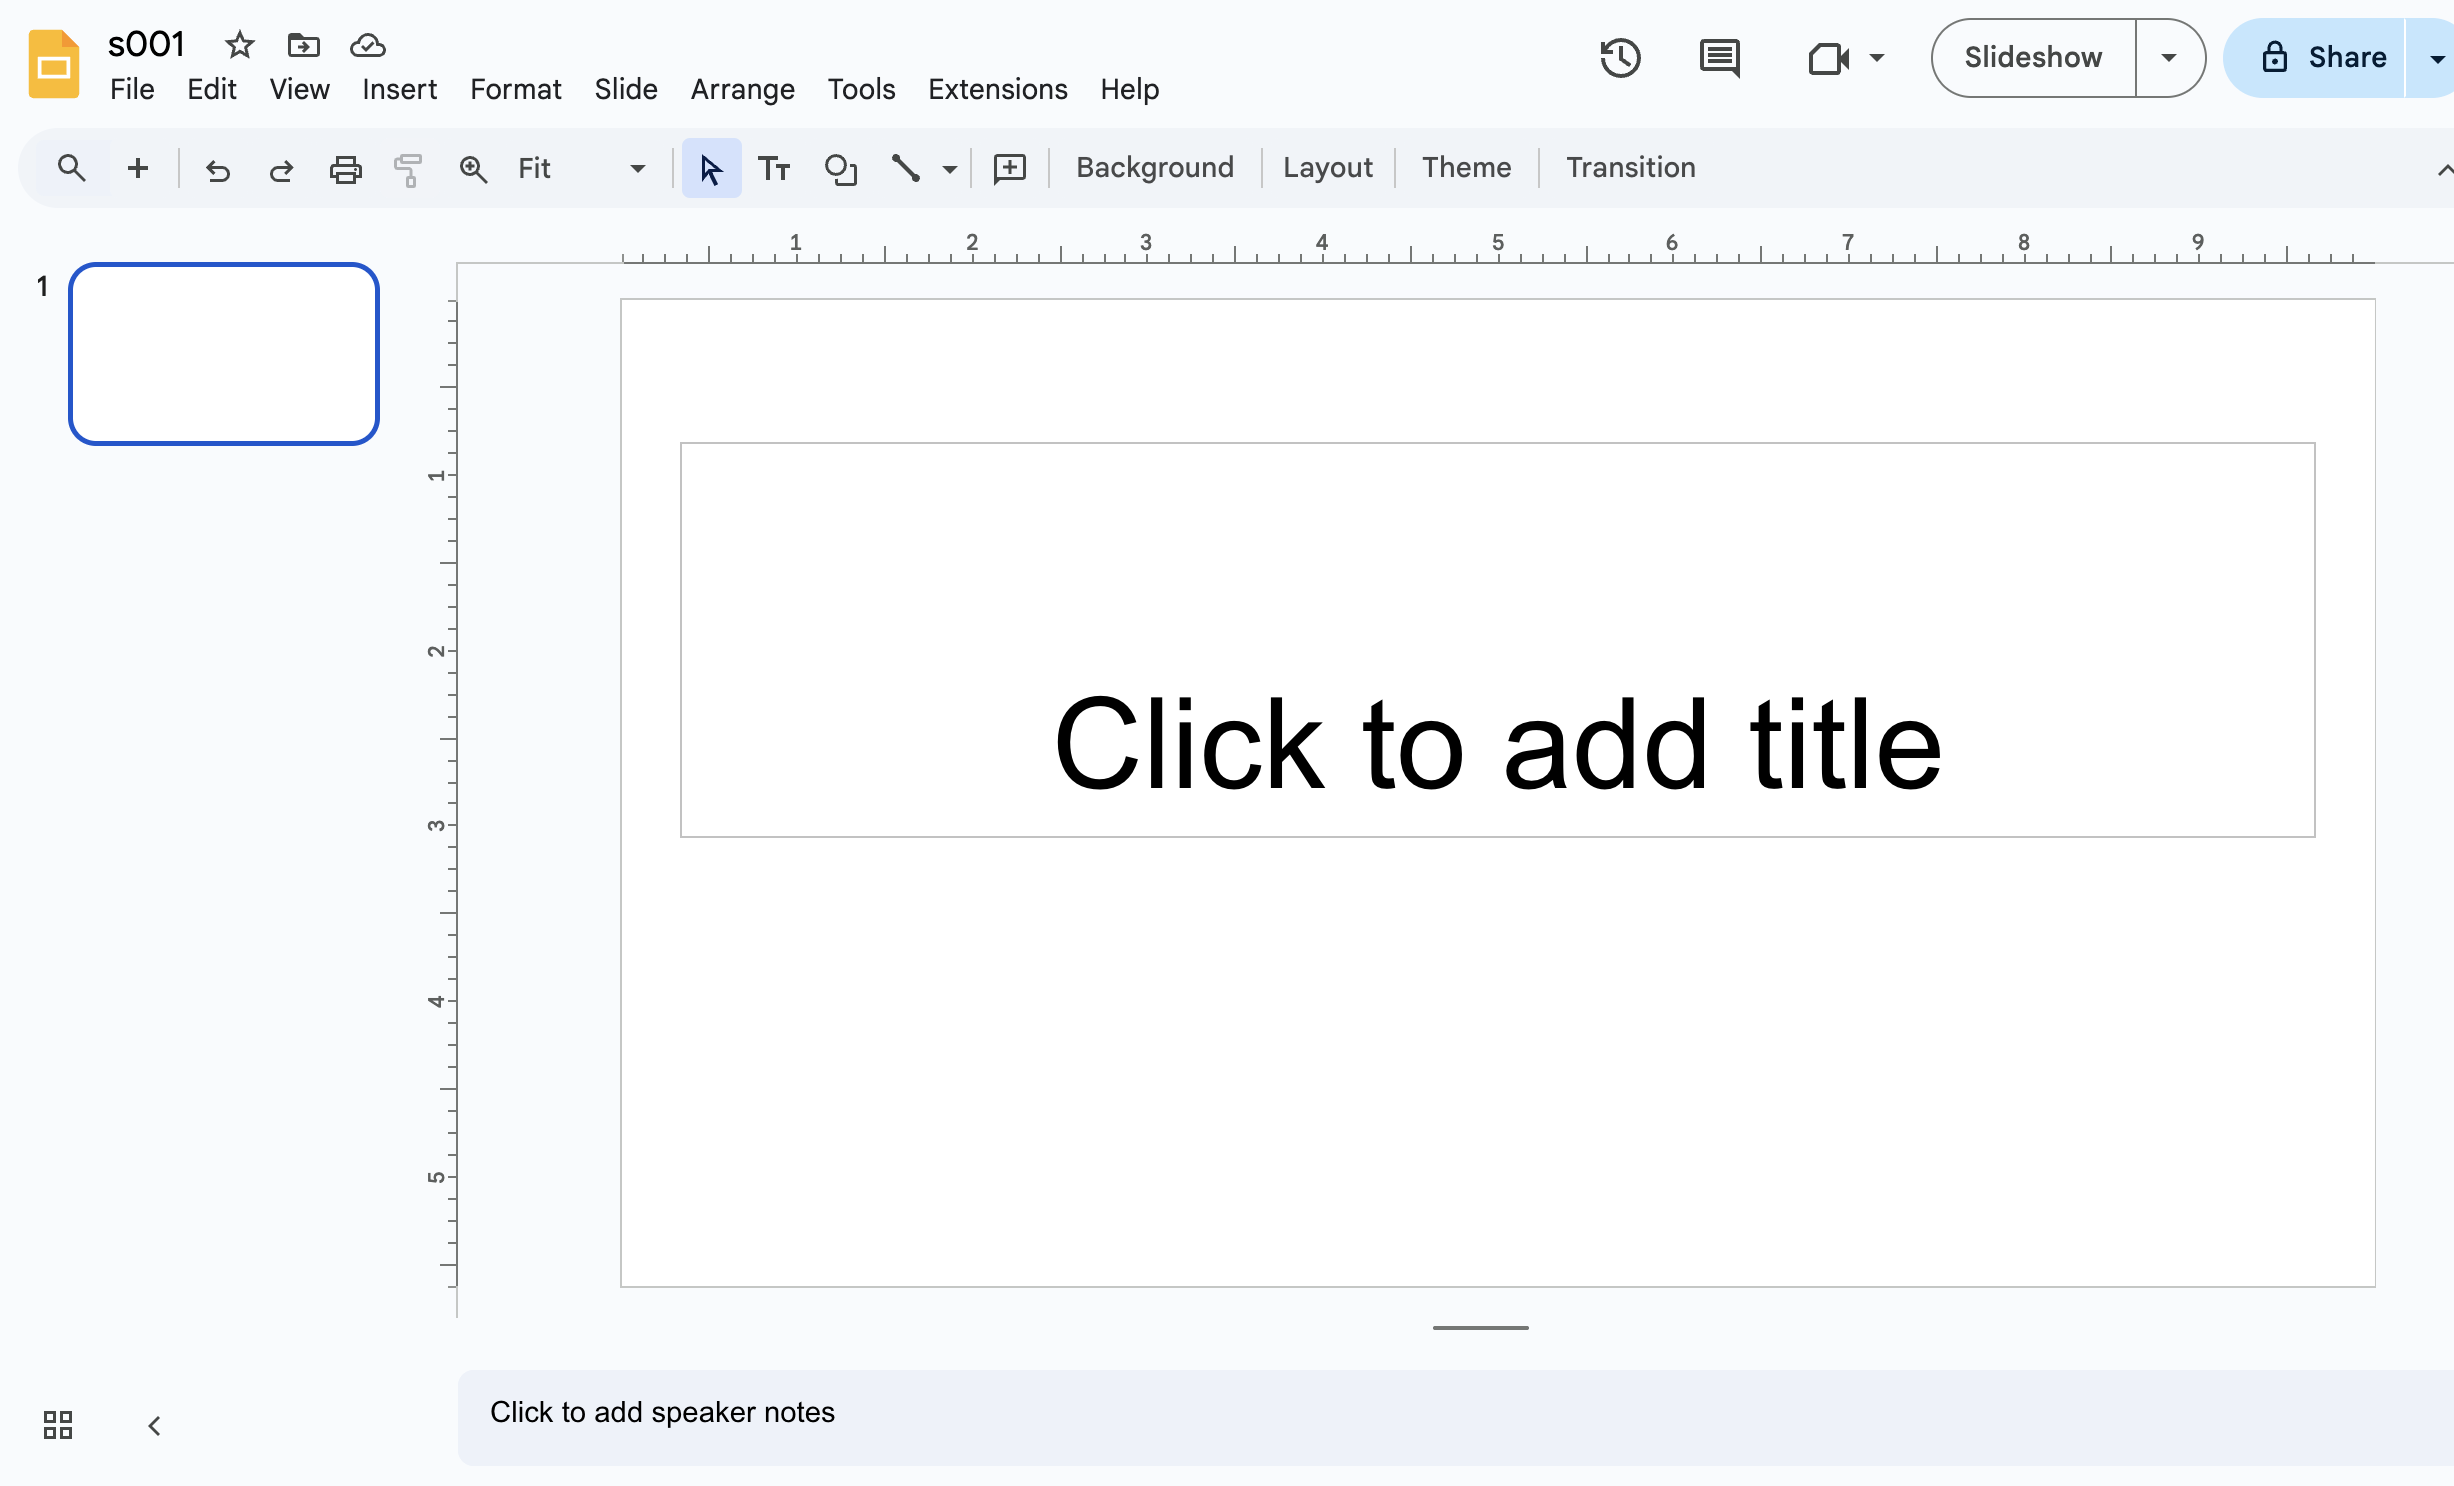Open the Theme panel
The height and width of the screenshot is (1486, 2454).
click(x=1466, y=167)
